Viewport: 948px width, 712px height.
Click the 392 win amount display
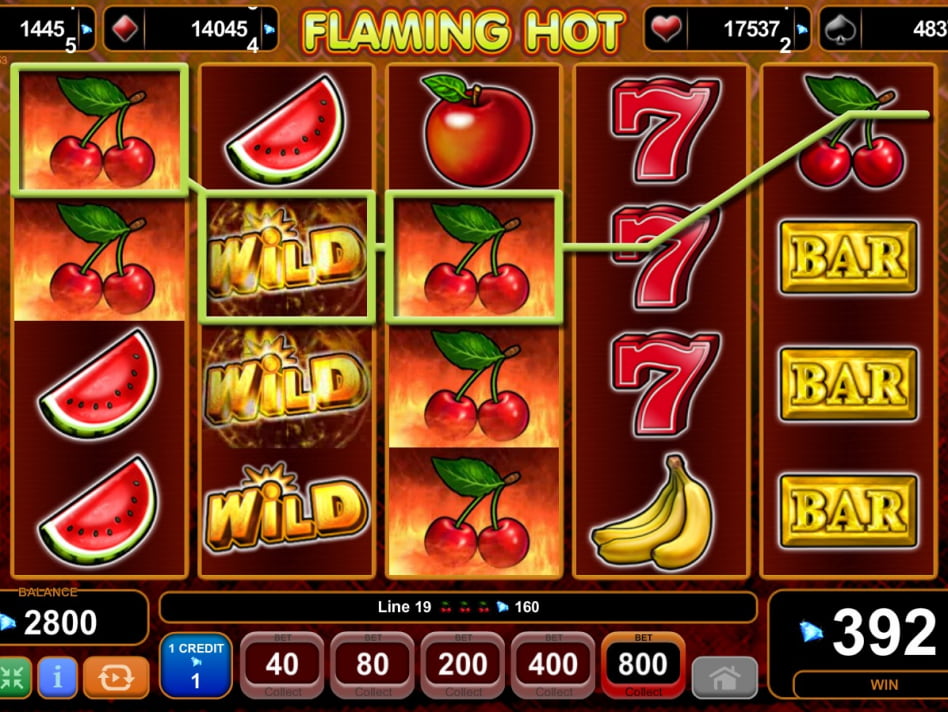[883, 632]
